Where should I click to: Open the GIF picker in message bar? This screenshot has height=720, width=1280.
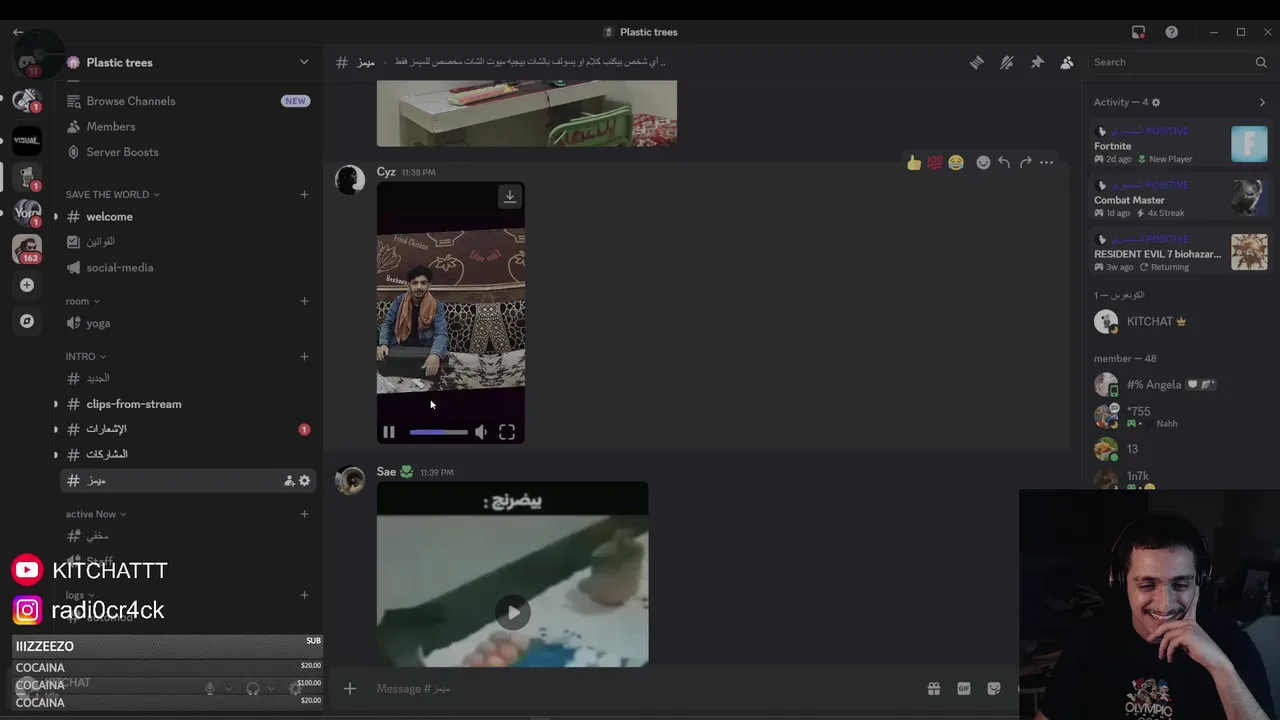tap(964, 688)
